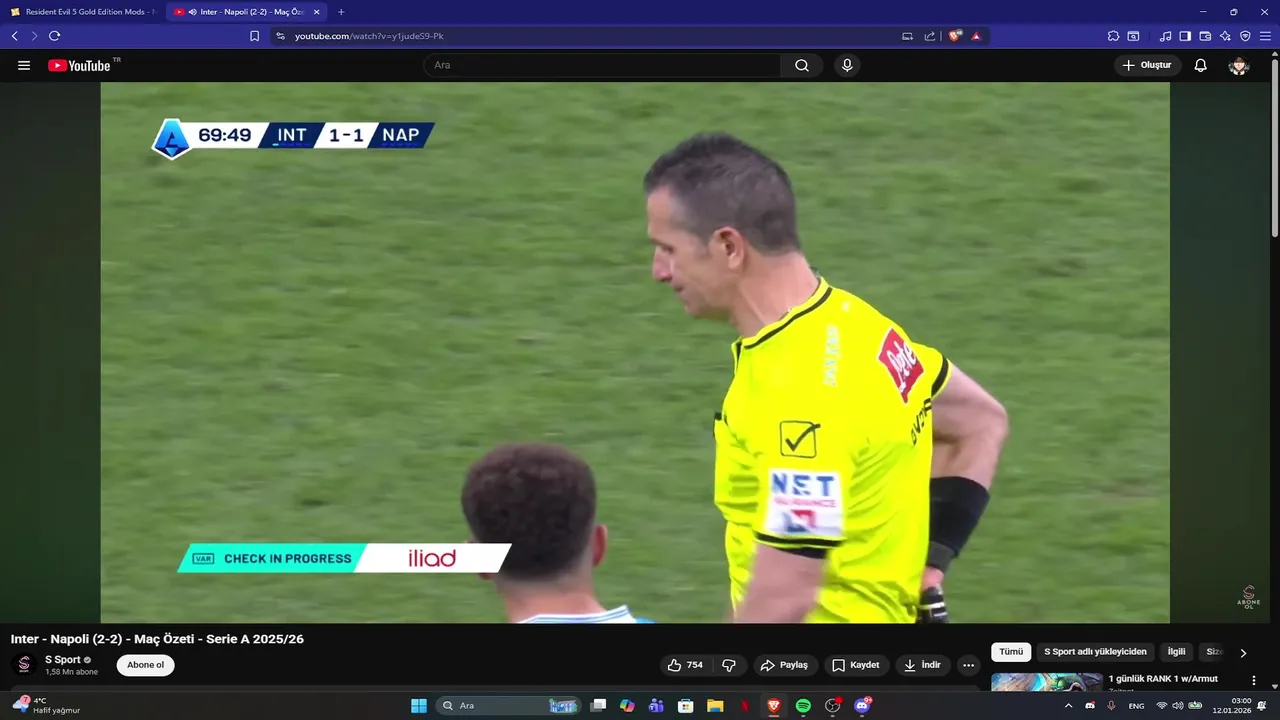Open the YouTube hamburger guide menu
1280x720 pixels.
click(x=24, y=65)
